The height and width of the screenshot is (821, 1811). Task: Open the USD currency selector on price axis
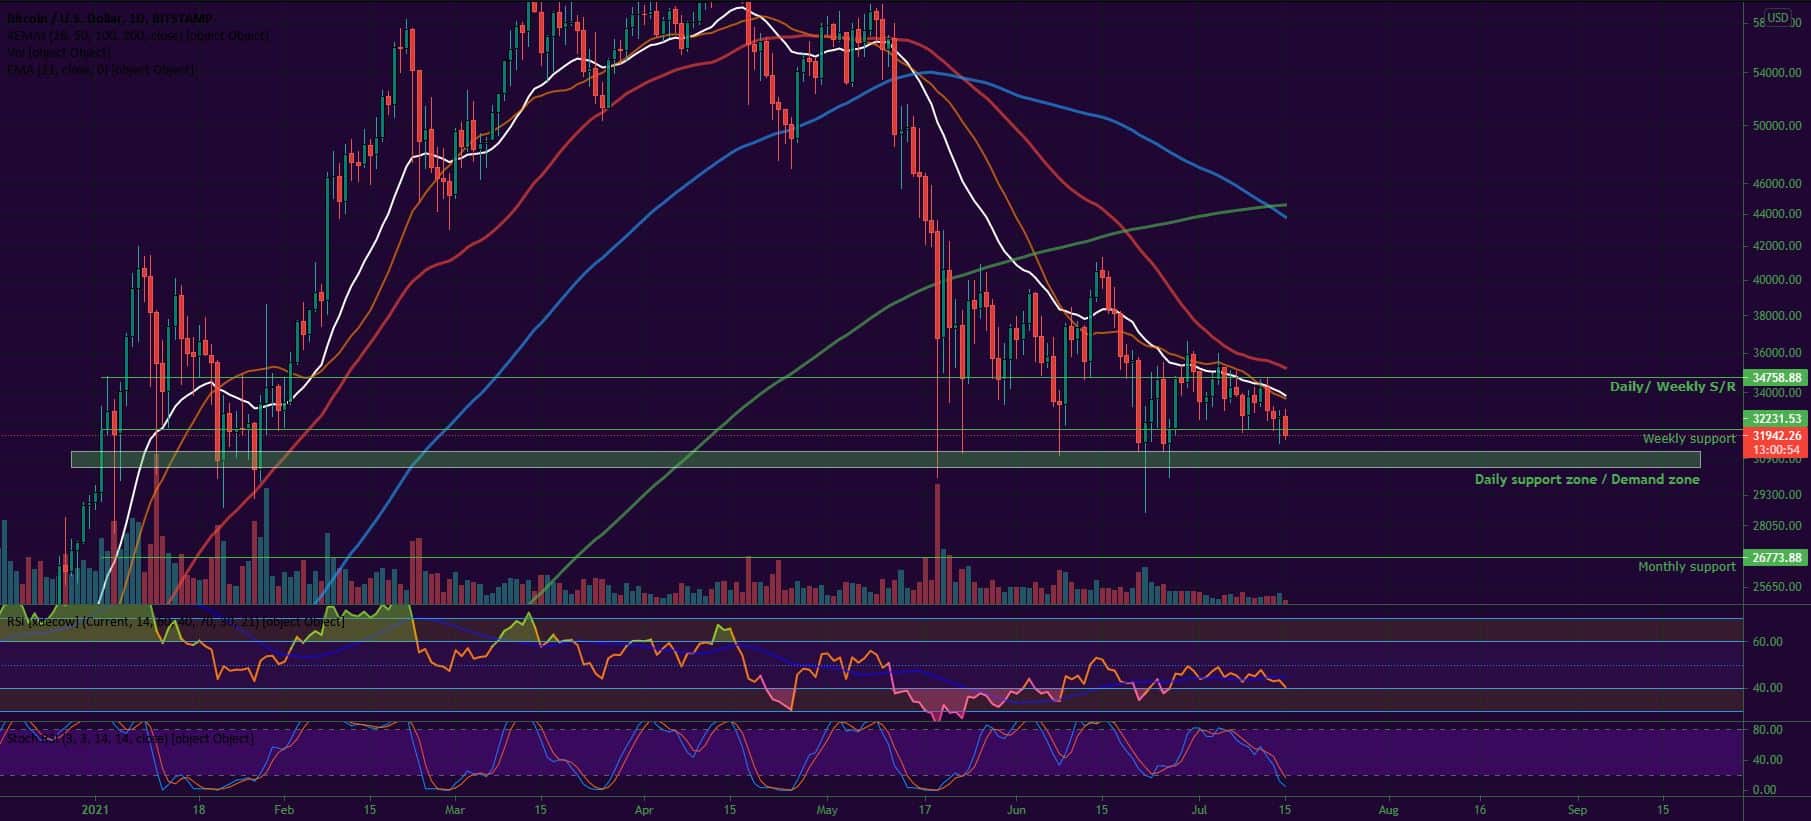pos(1777,17)
